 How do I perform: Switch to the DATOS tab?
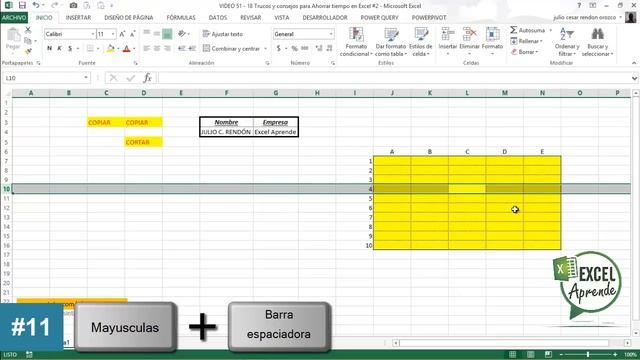tap(218, 18)
